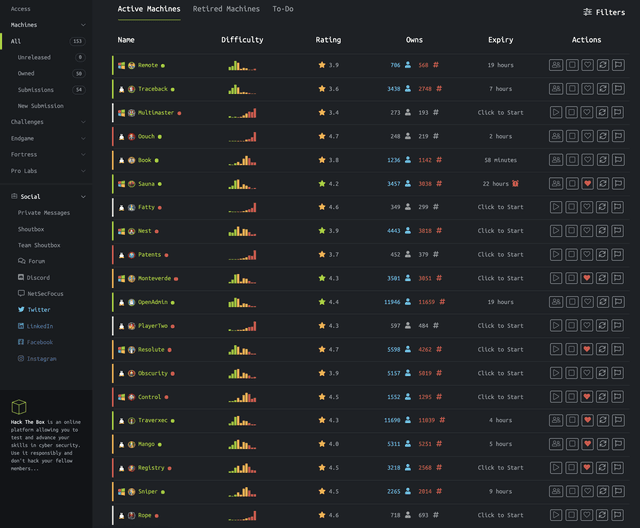Screen dimensions: 640x528
Task: Unfavorite the Sauna machine heart
Action: (588, 184)
